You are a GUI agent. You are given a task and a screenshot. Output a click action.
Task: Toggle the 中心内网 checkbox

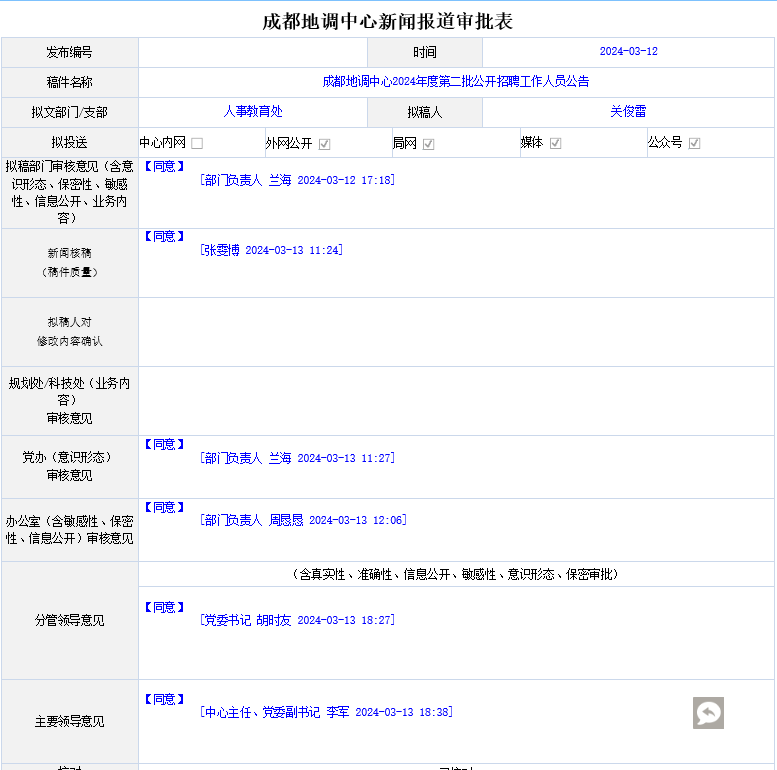tap(197, 144)
